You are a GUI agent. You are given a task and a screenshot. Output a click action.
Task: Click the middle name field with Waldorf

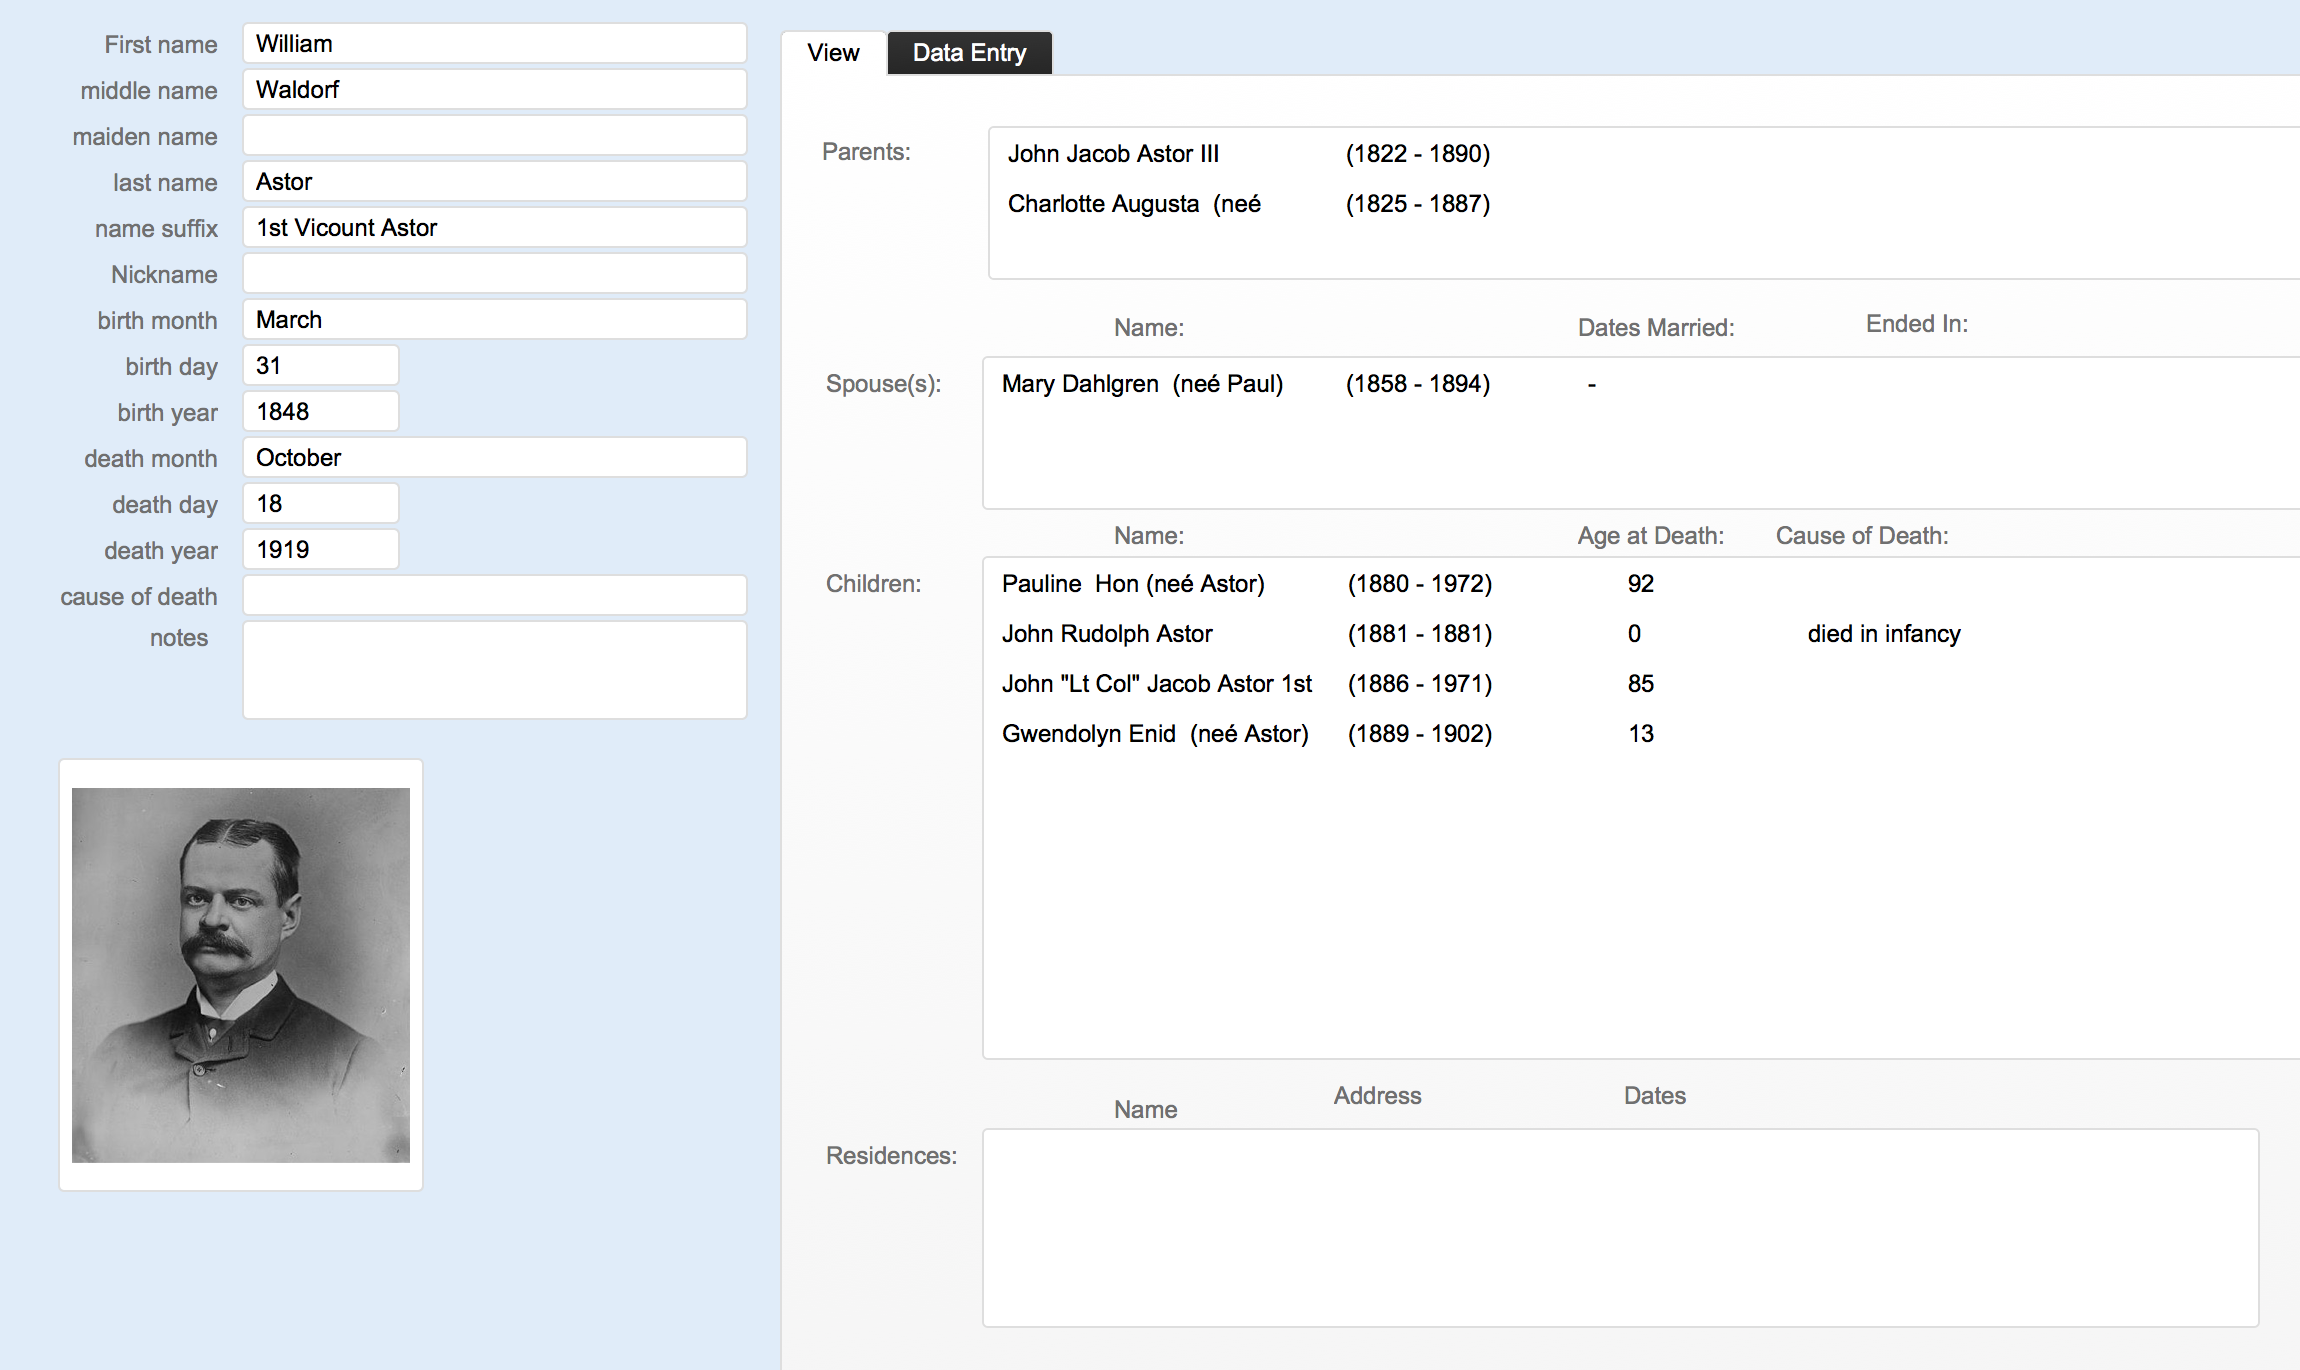click(494, 90)
